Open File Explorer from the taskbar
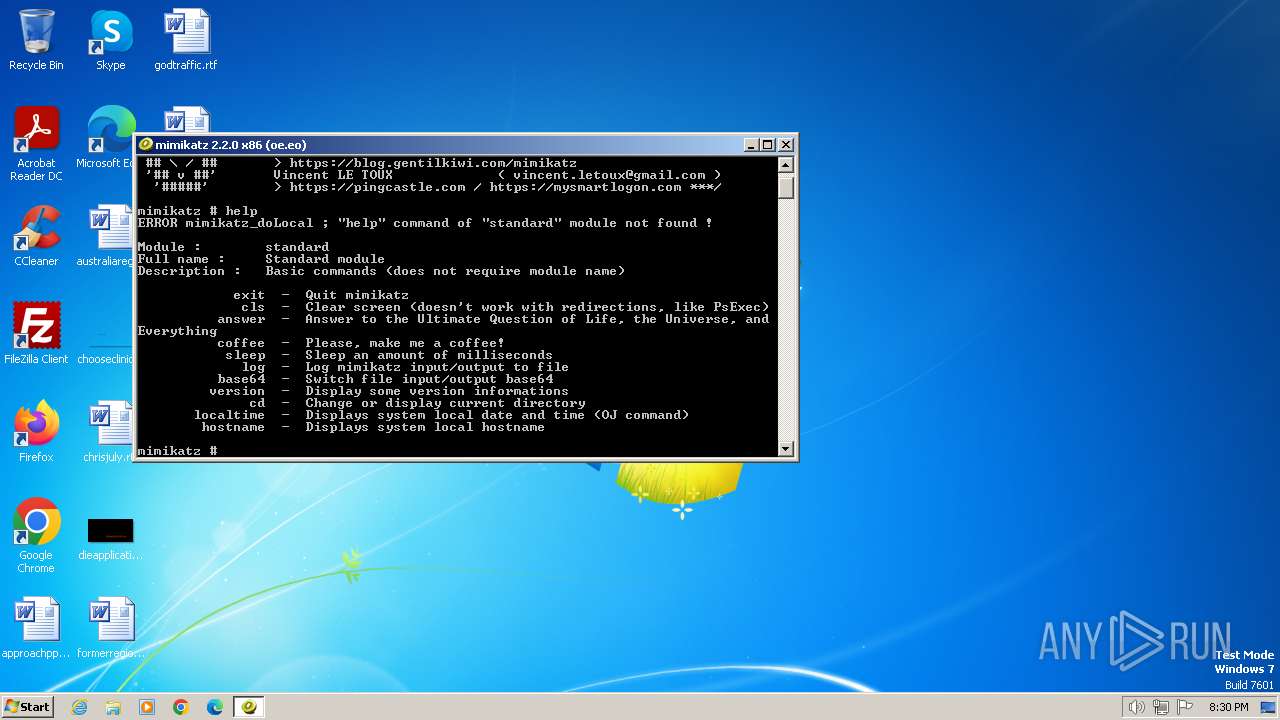 click(x=113, y=707)
